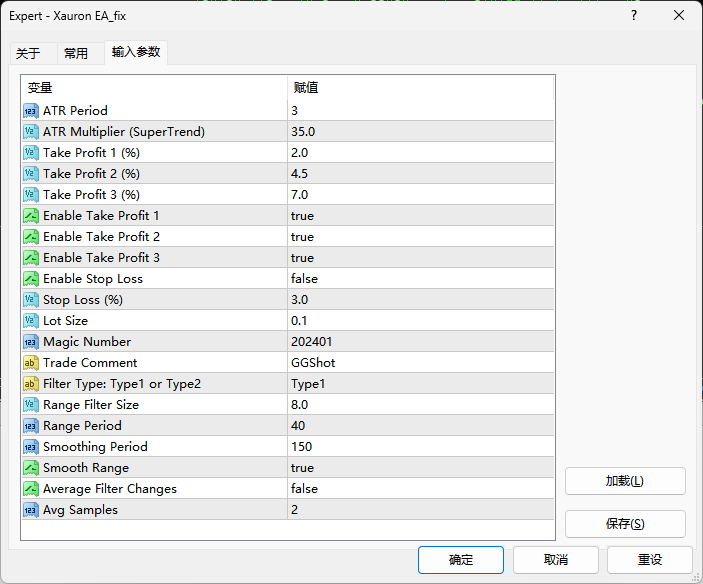Click the icon beside Filter Type parameter

tap(31, 384)
